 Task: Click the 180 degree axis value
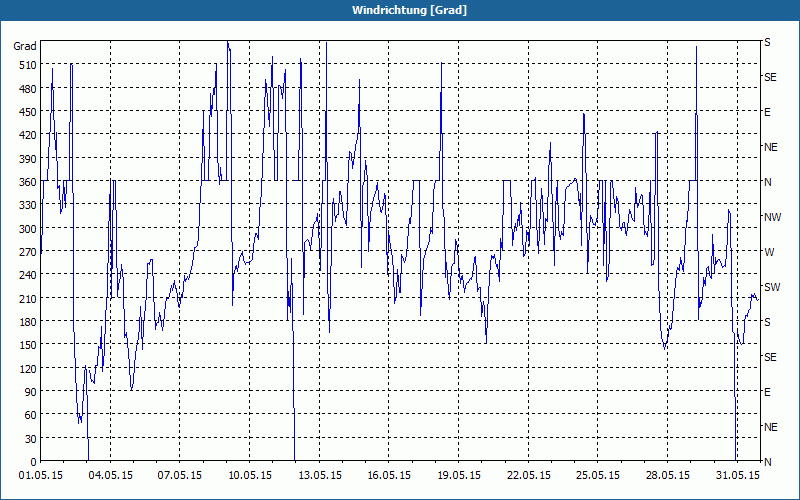[28, 322]
